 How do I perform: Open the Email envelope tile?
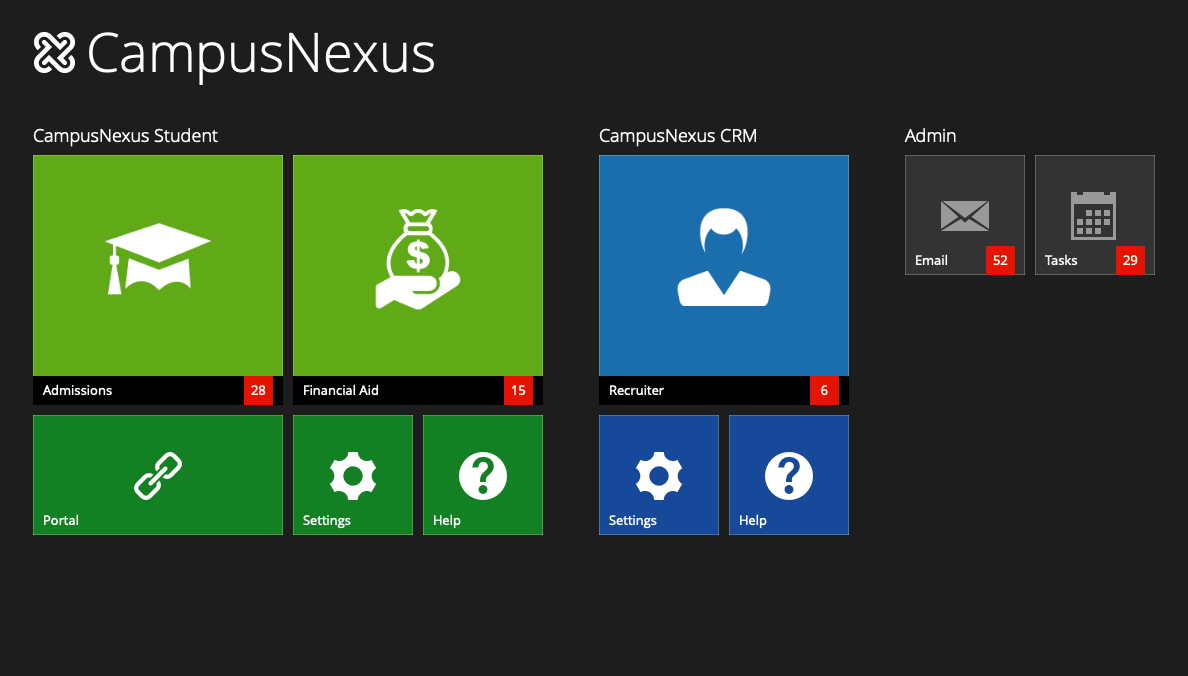964,215
